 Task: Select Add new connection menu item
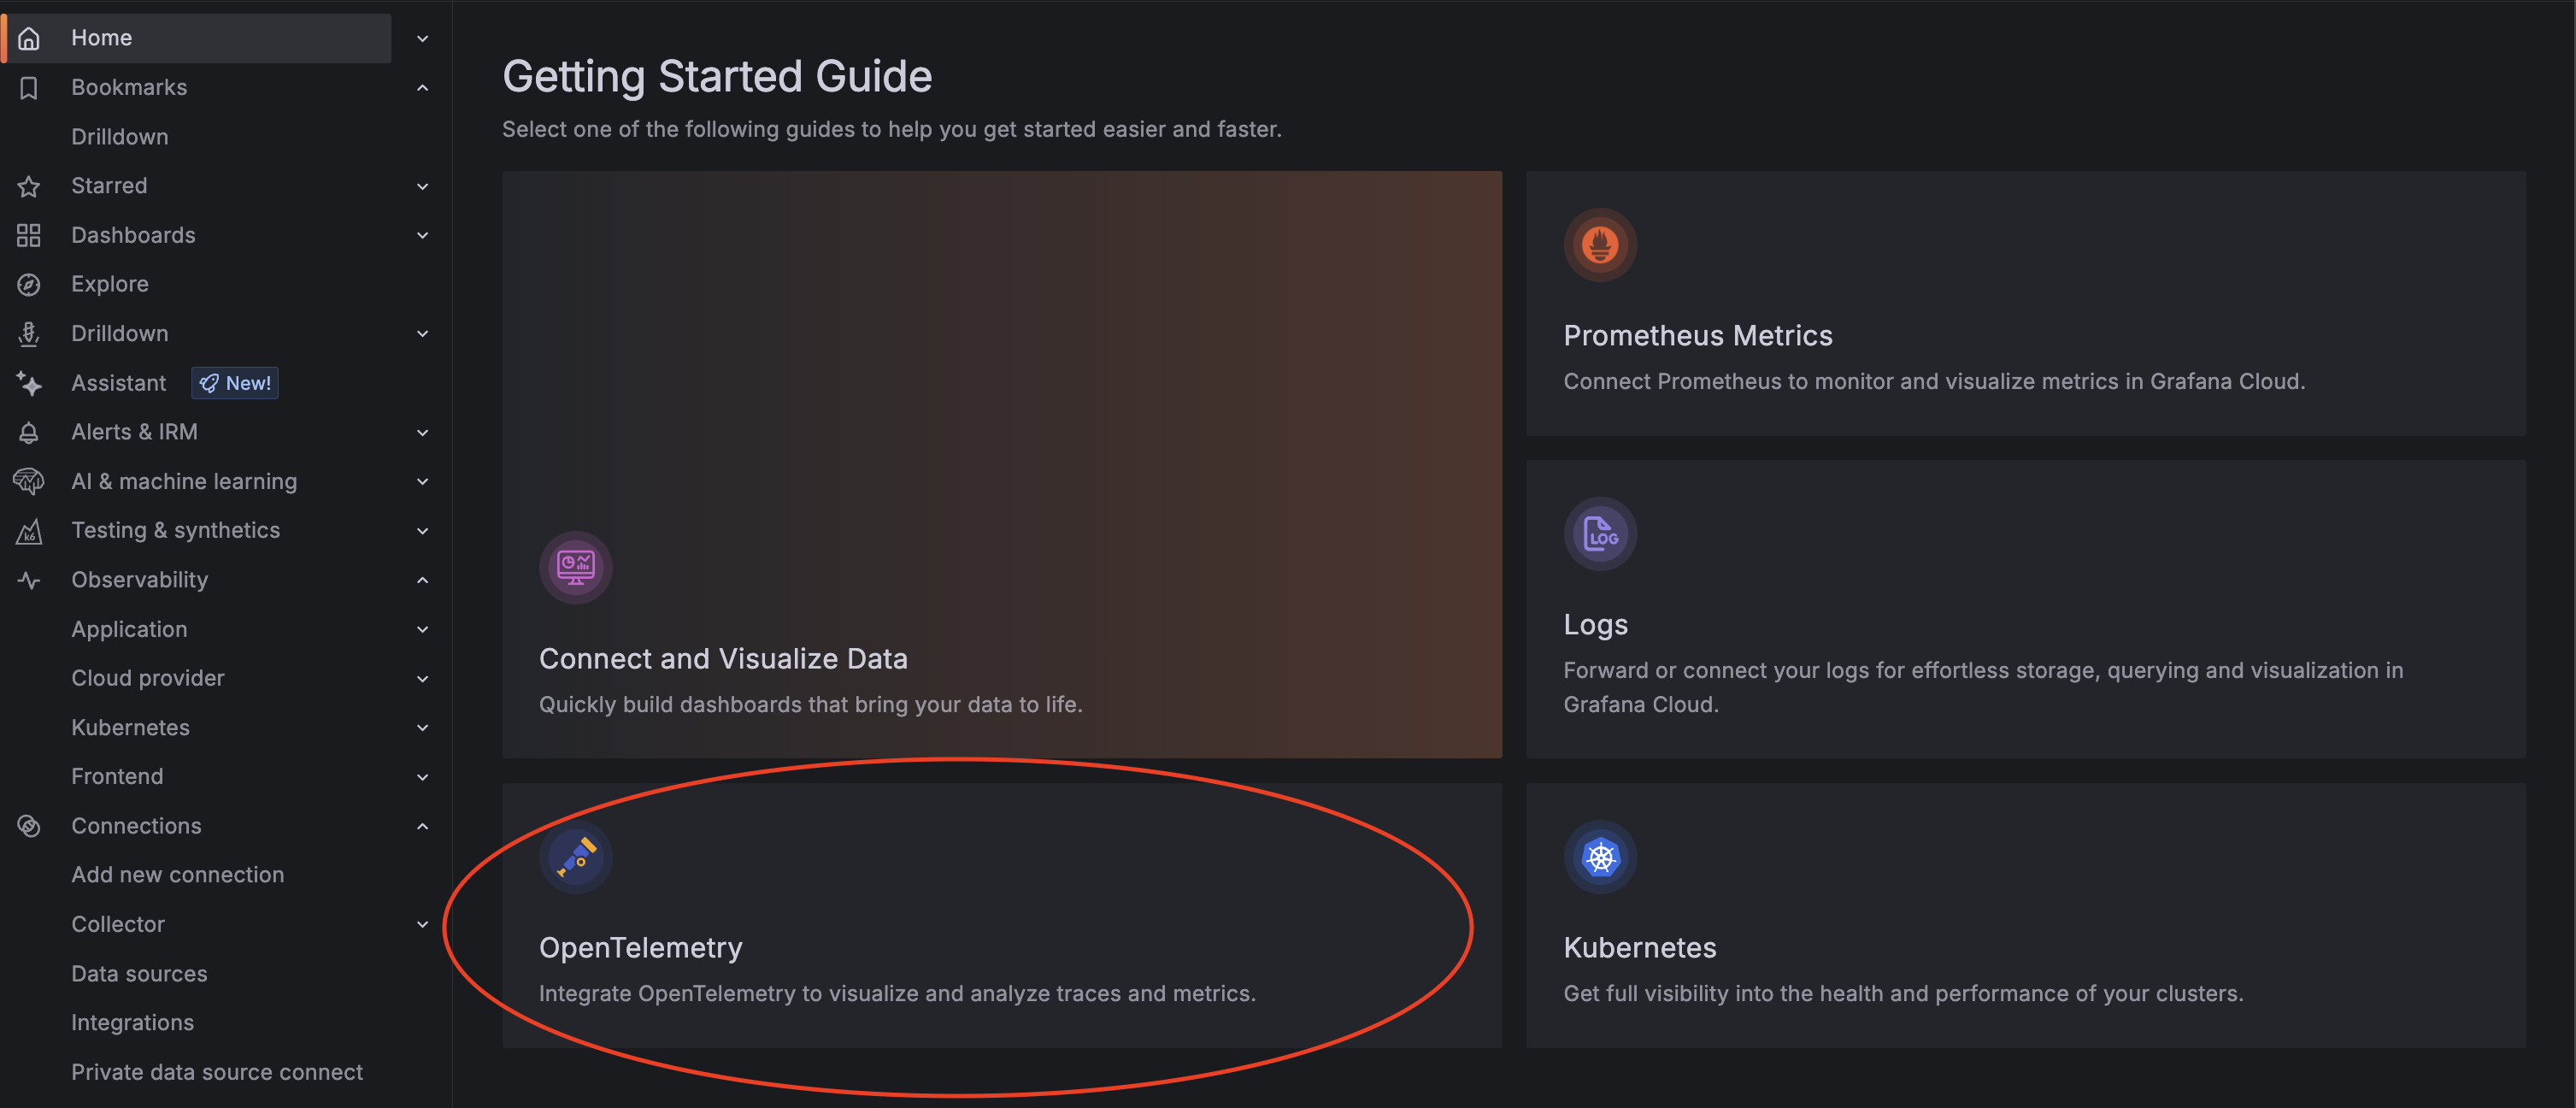click(178, 875)
